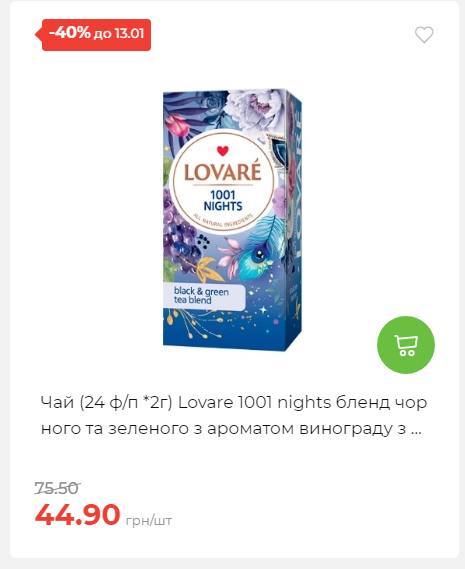Click the small red heart above LOVARÉ
This screenshot has height=569, width=465.
(223, 151)
